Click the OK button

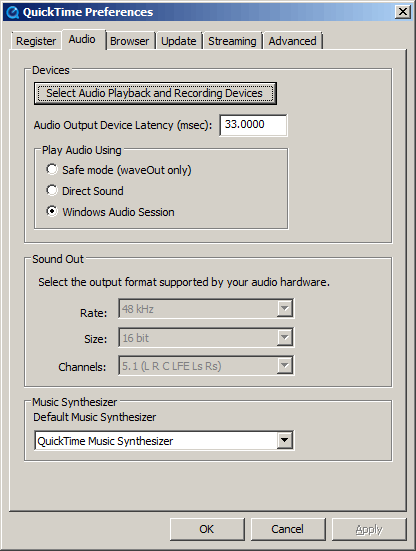(x=207, y=529)
